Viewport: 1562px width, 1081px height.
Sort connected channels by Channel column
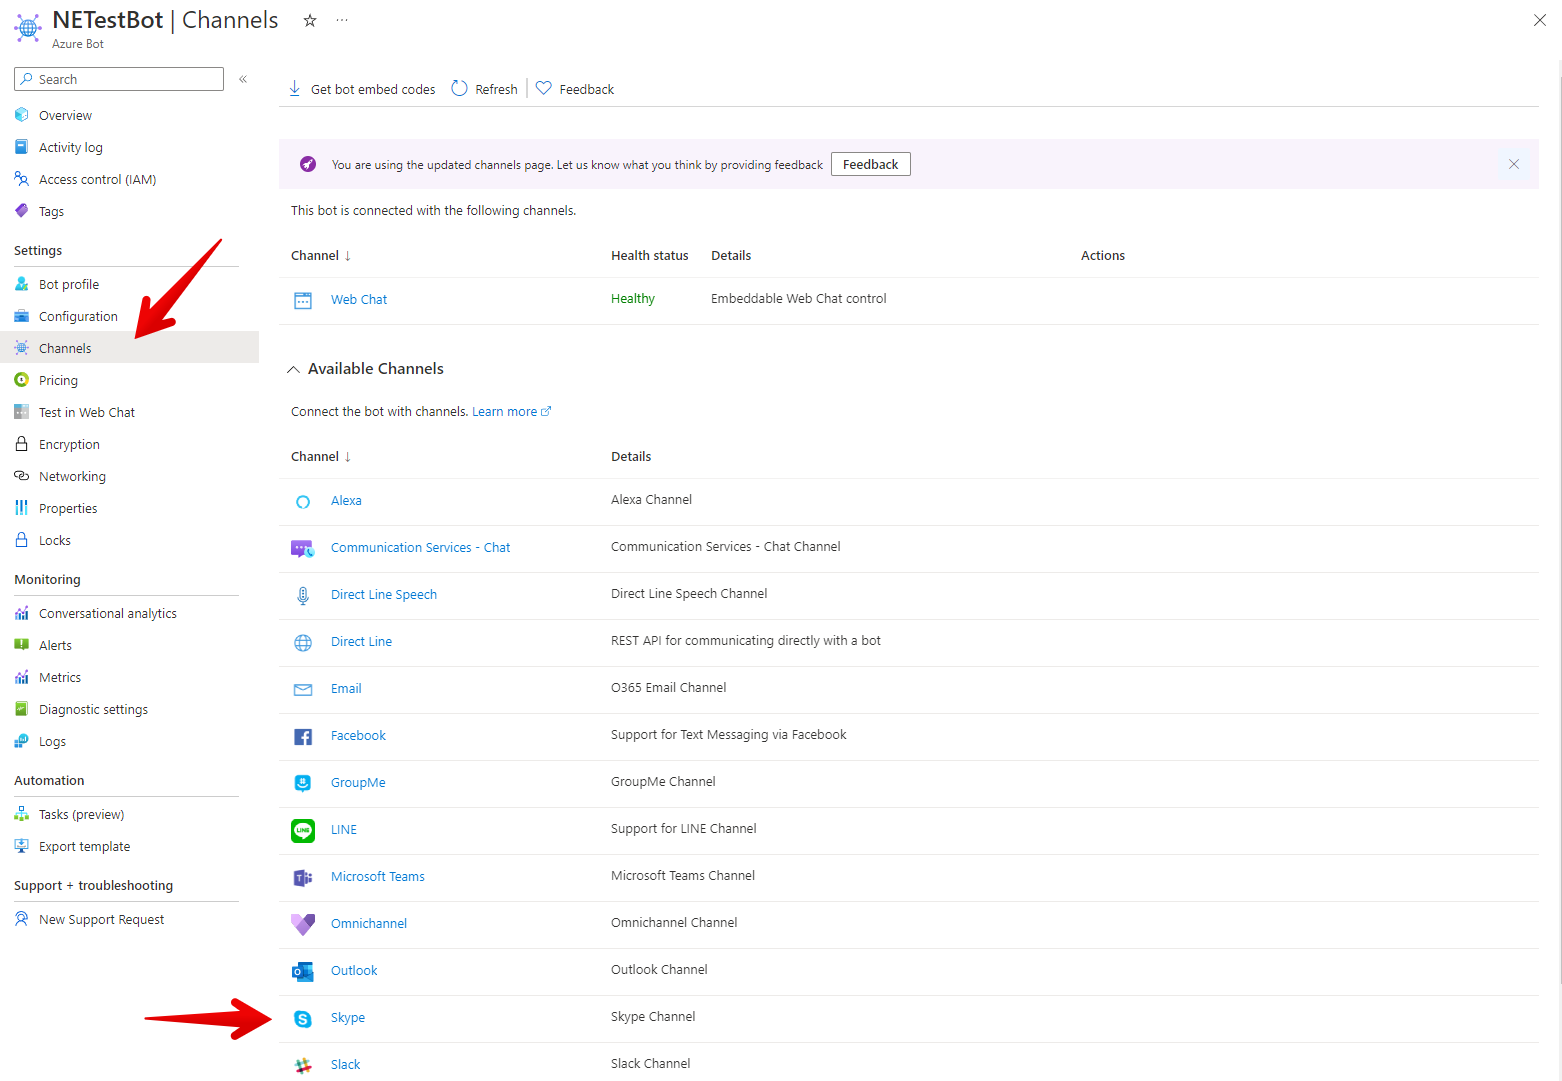click(321, 256)
